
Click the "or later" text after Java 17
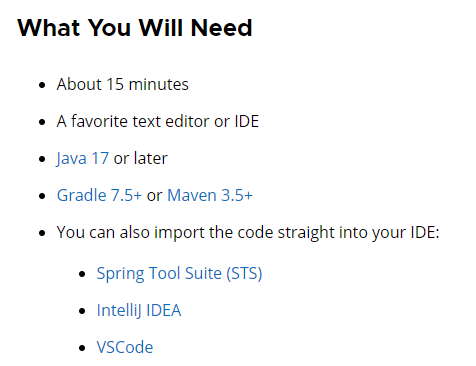[140, 158]
